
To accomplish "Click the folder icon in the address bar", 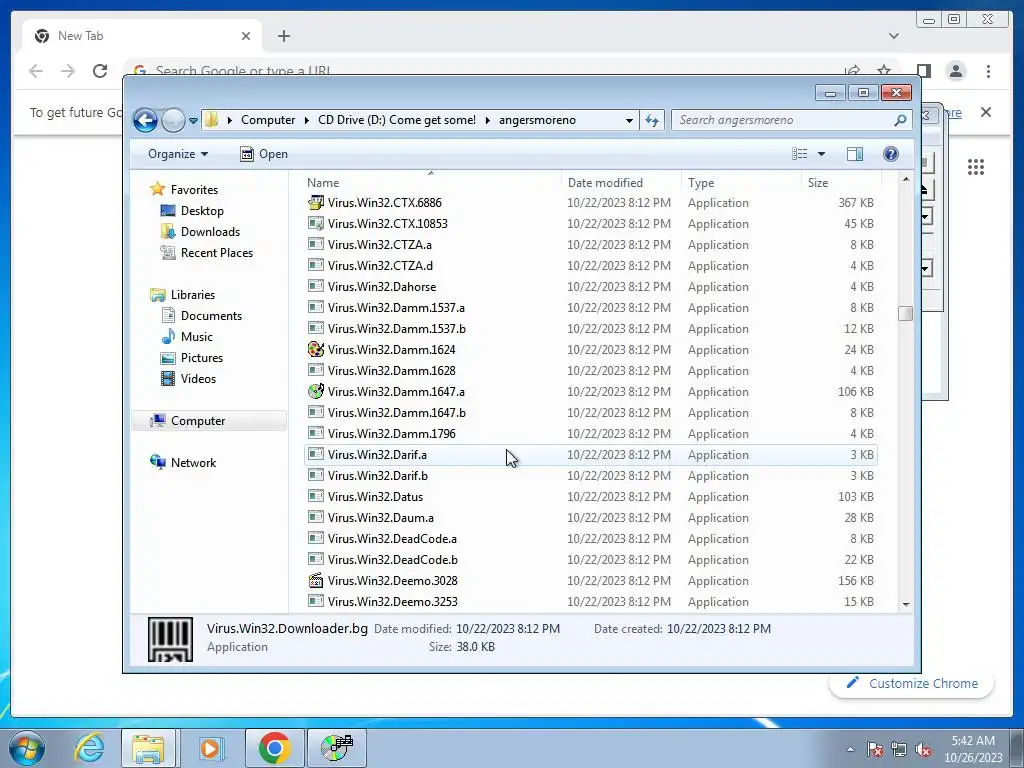I will click(x=211, y=120).
